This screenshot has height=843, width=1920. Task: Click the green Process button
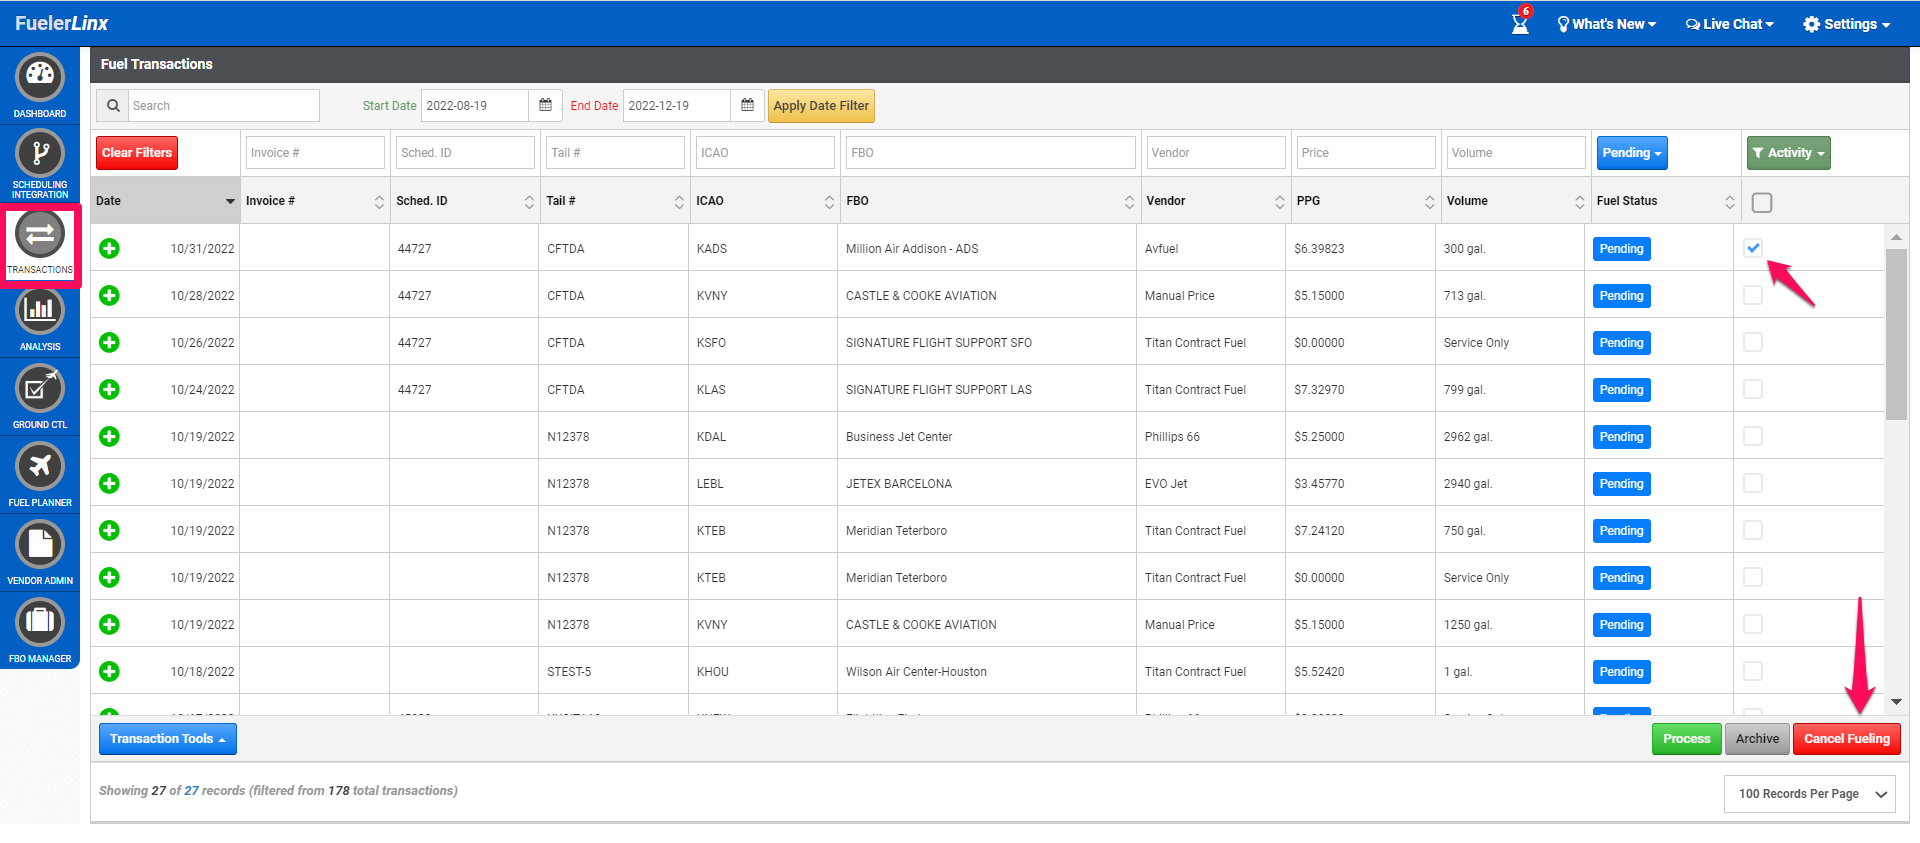pos(1687,739)
